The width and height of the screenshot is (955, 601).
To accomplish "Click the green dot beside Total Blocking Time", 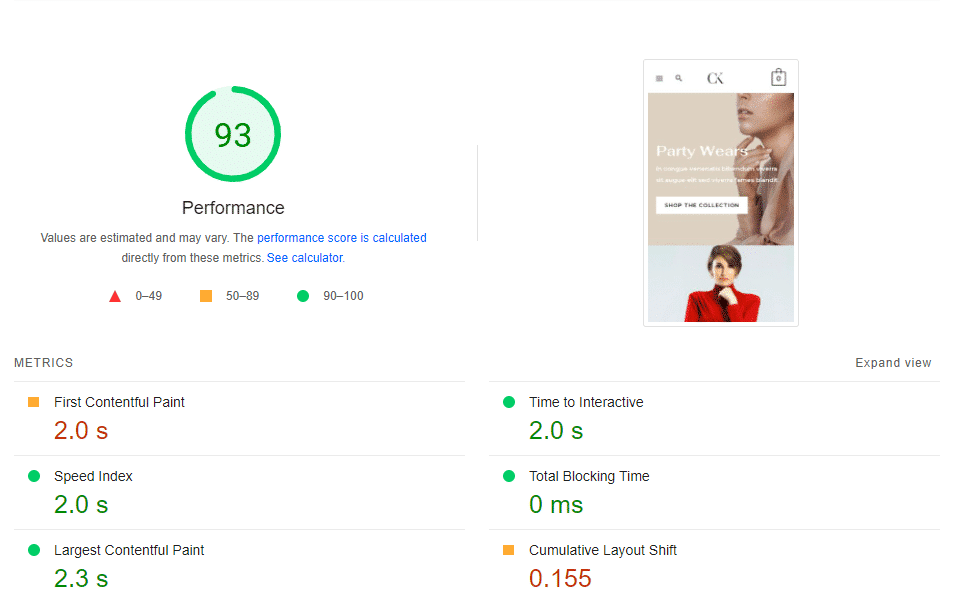I will point(507,476).
